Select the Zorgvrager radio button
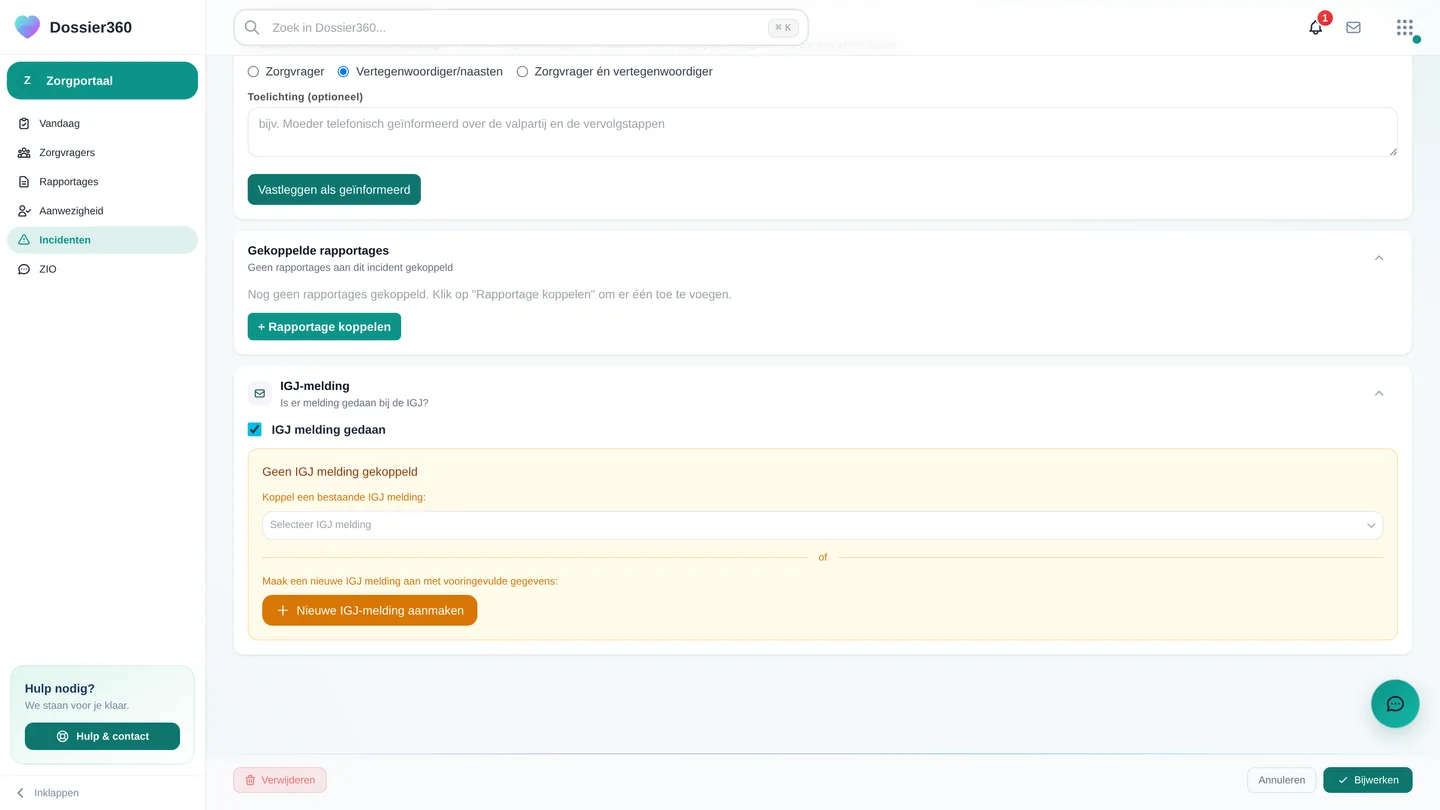This screenshot has height=810, width=1440. point(253,72)
